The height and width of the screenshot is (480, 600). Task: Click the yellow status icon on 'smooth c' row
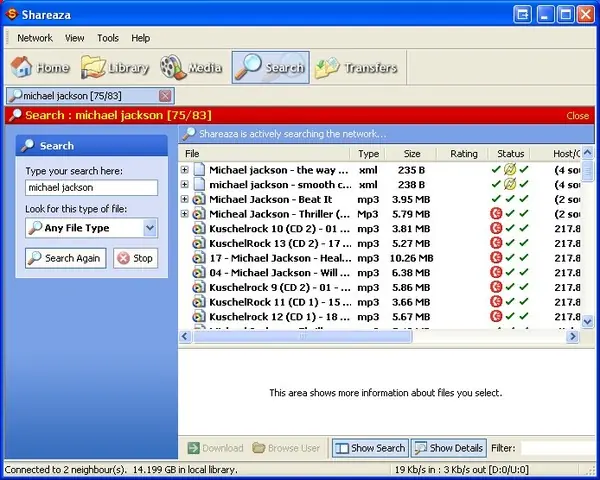tap(510, 184)
